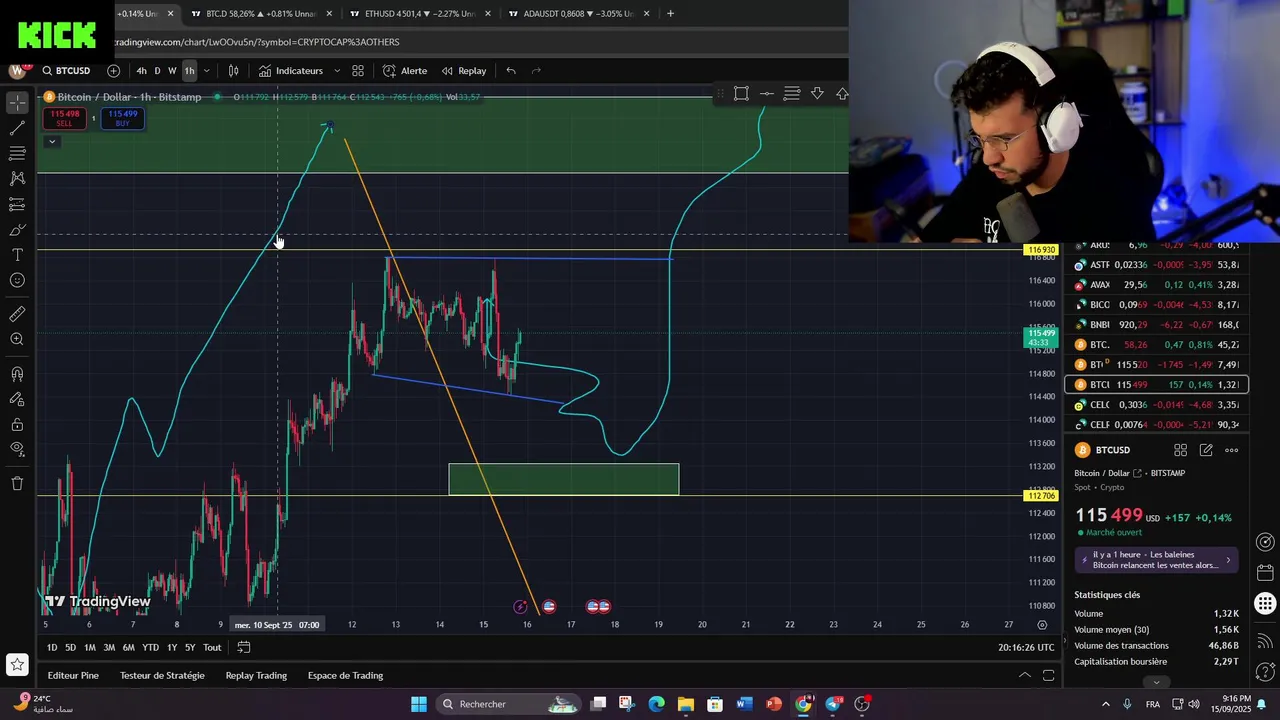Open the Rechercher taskbar search box
The width and height of the screenshot is (1280, 720).
pyautogui.click(x=507, y=704)
